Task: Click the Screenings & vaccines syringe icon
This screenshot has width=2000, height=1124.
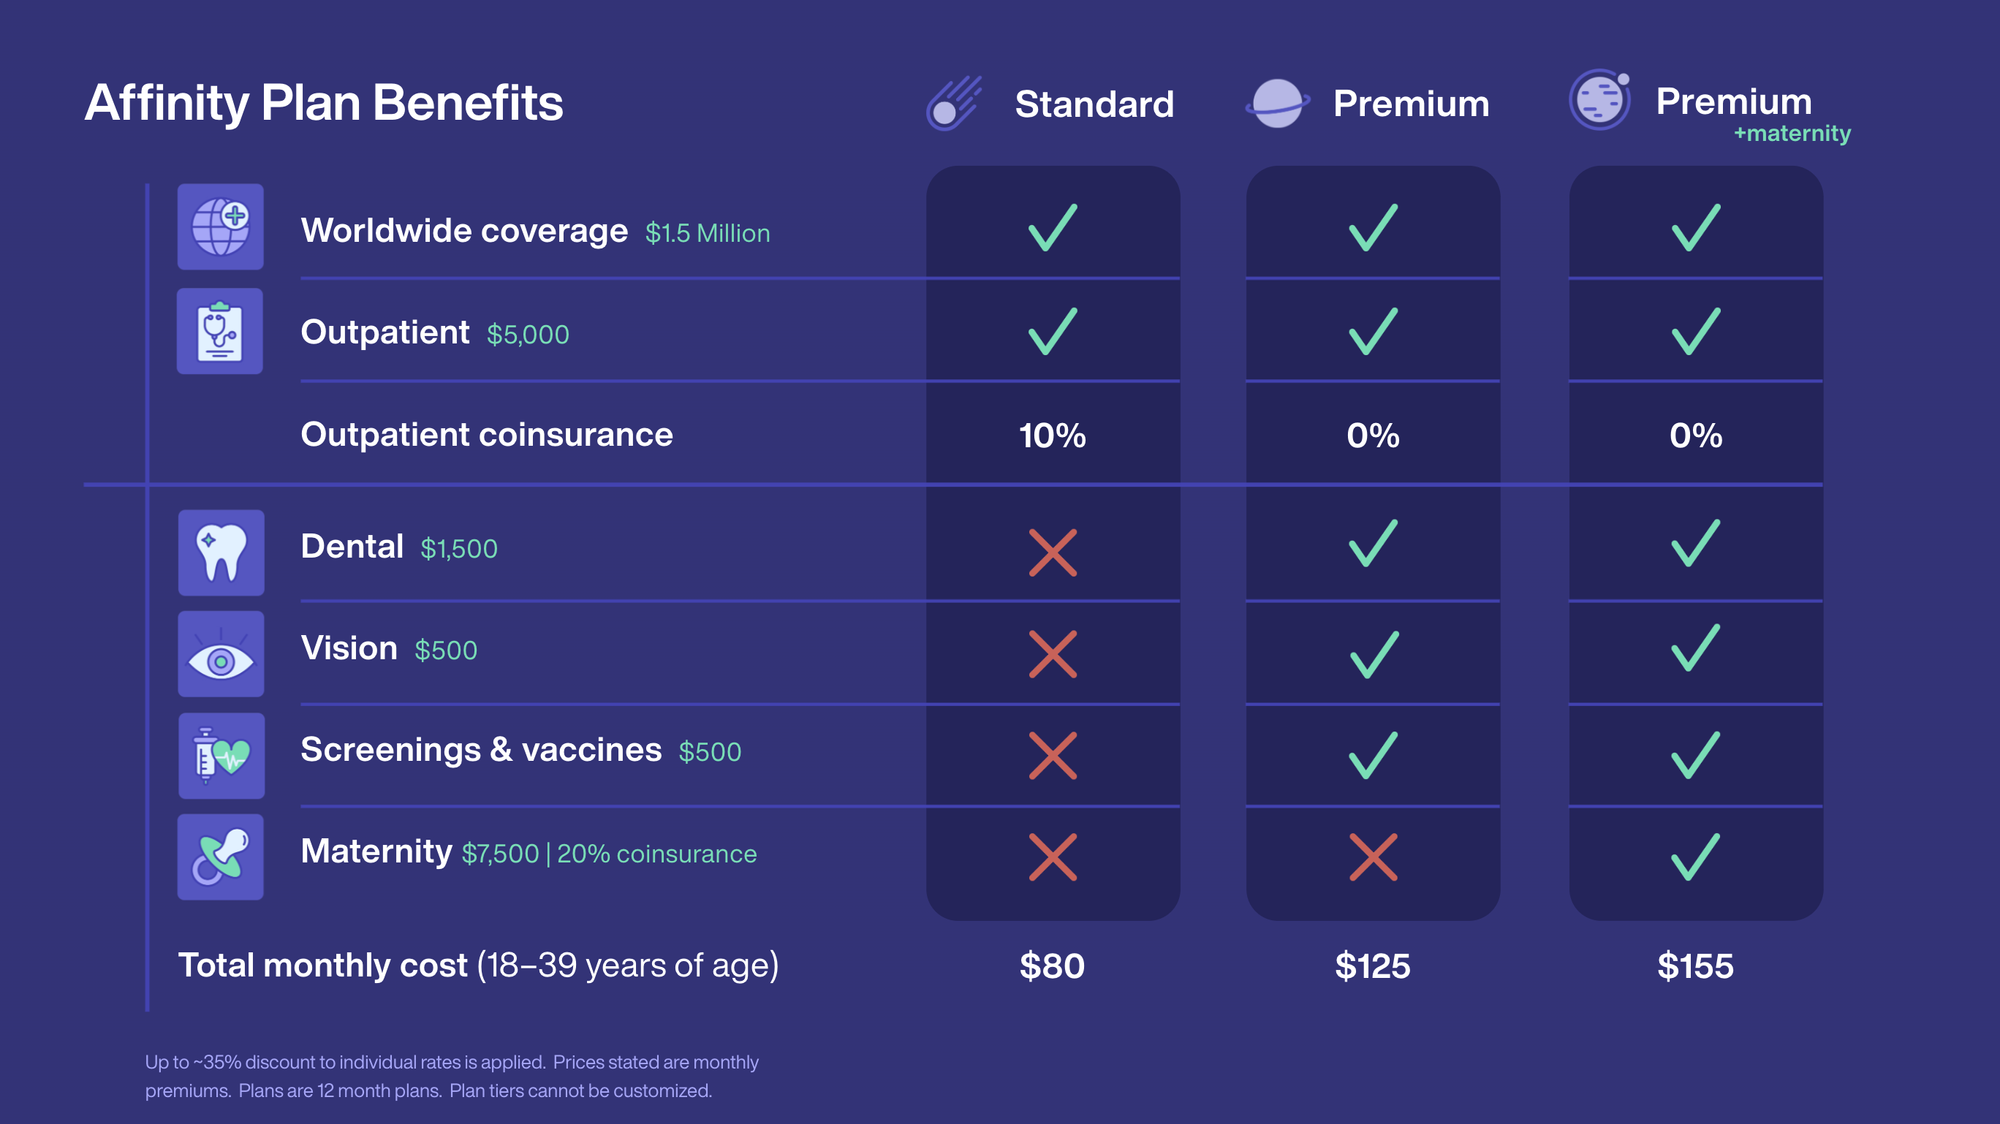Action: point(221,756)
